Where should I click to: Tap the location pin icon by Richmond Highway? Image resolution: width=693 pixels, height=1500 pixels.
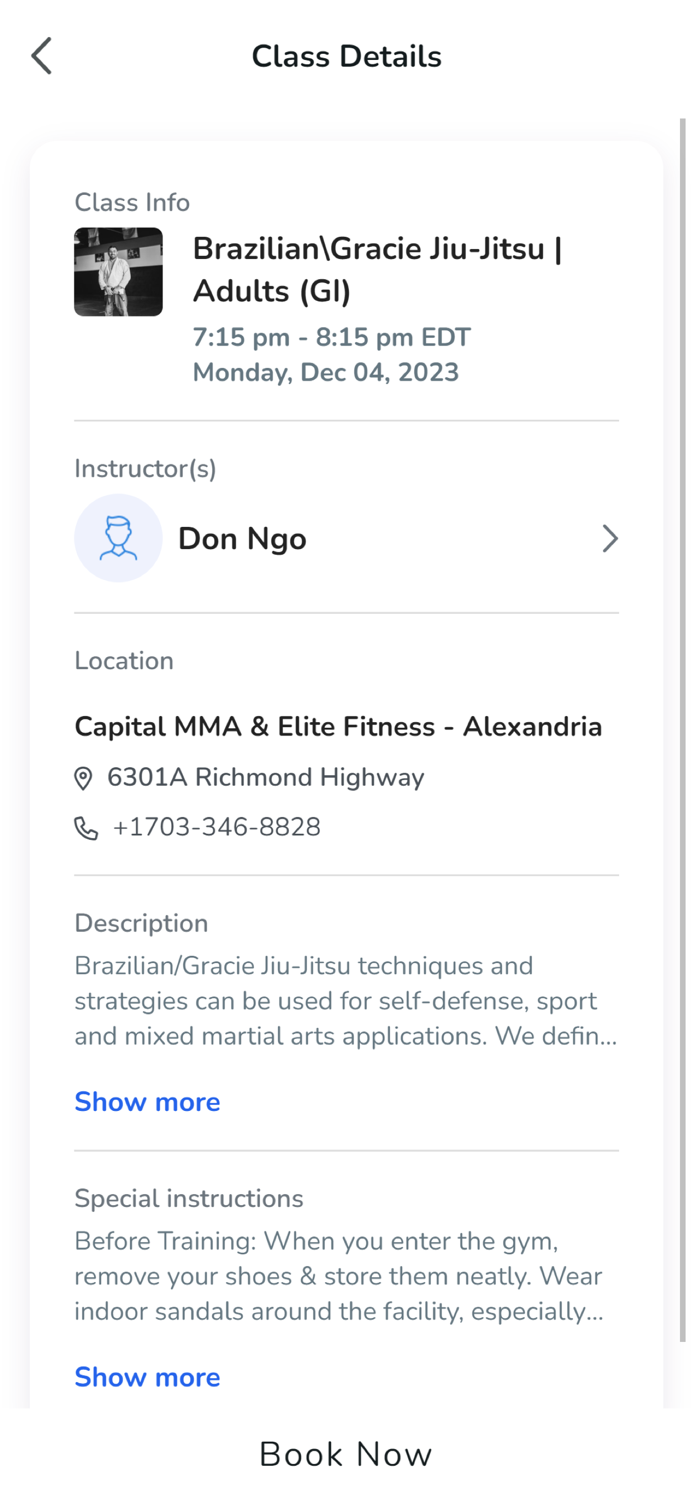[x=85, y=778]
